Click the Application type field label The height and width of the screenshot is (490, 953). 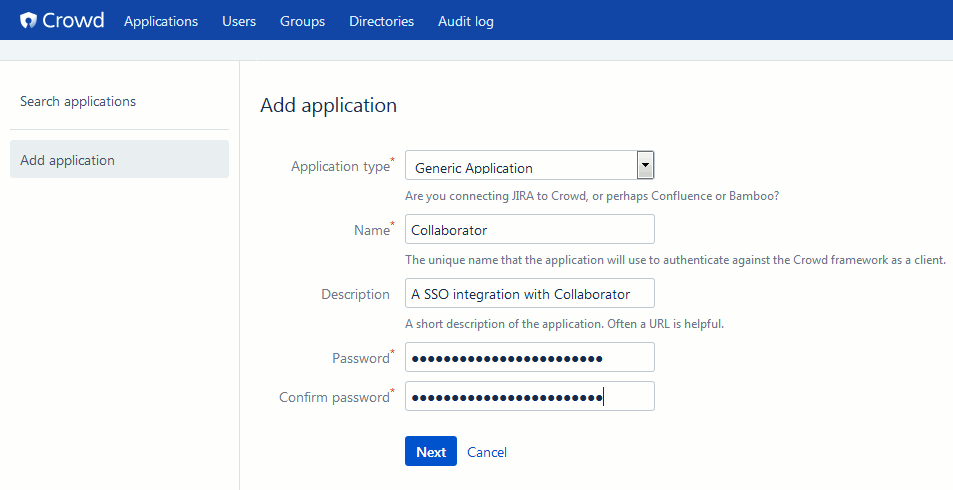340,167
